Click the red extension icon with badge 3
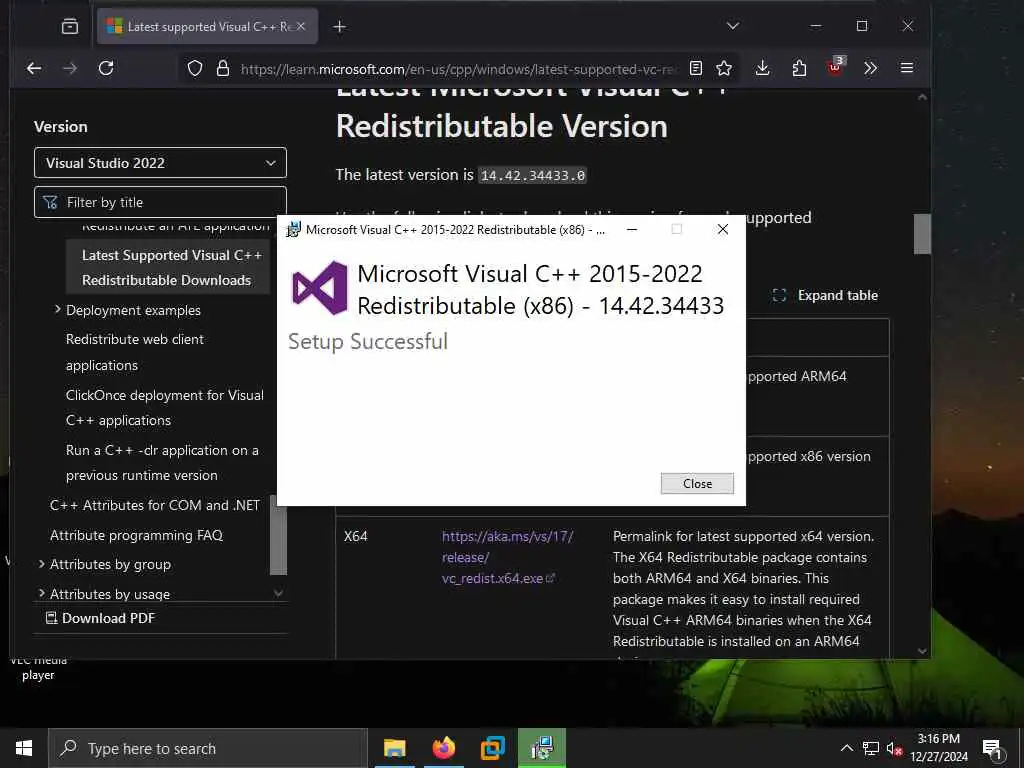The height and width of the screenshot is (768, 1024). pyautogui.click(x=835, y=67)
